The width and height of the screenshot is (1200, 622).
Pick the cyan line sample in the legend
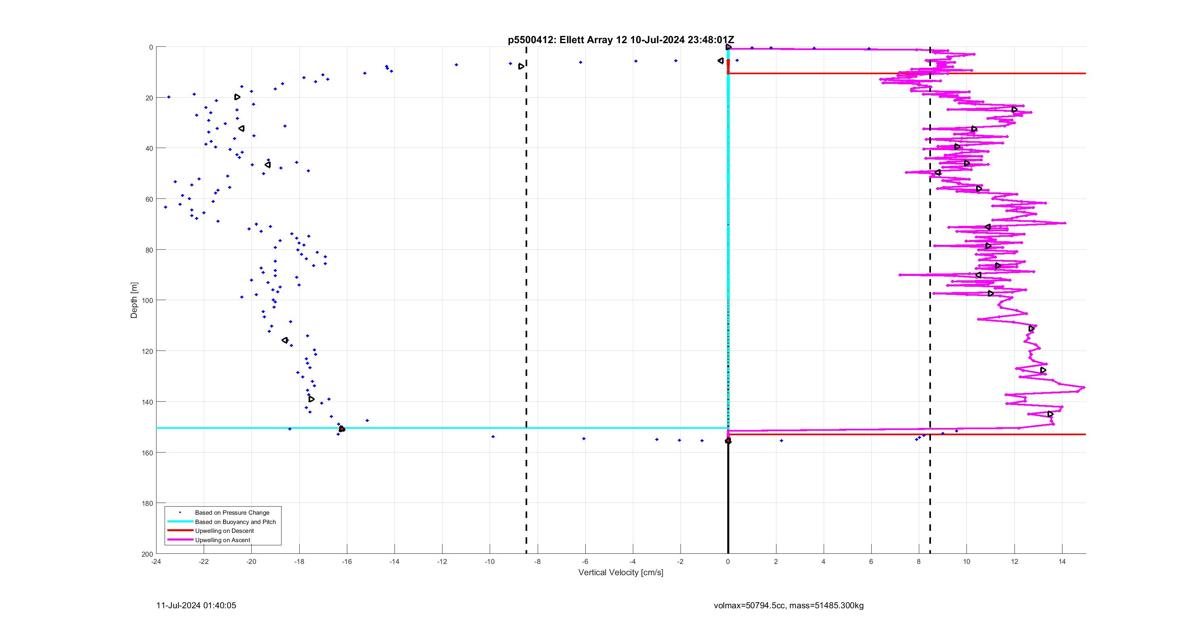click(x=179, y=522)
